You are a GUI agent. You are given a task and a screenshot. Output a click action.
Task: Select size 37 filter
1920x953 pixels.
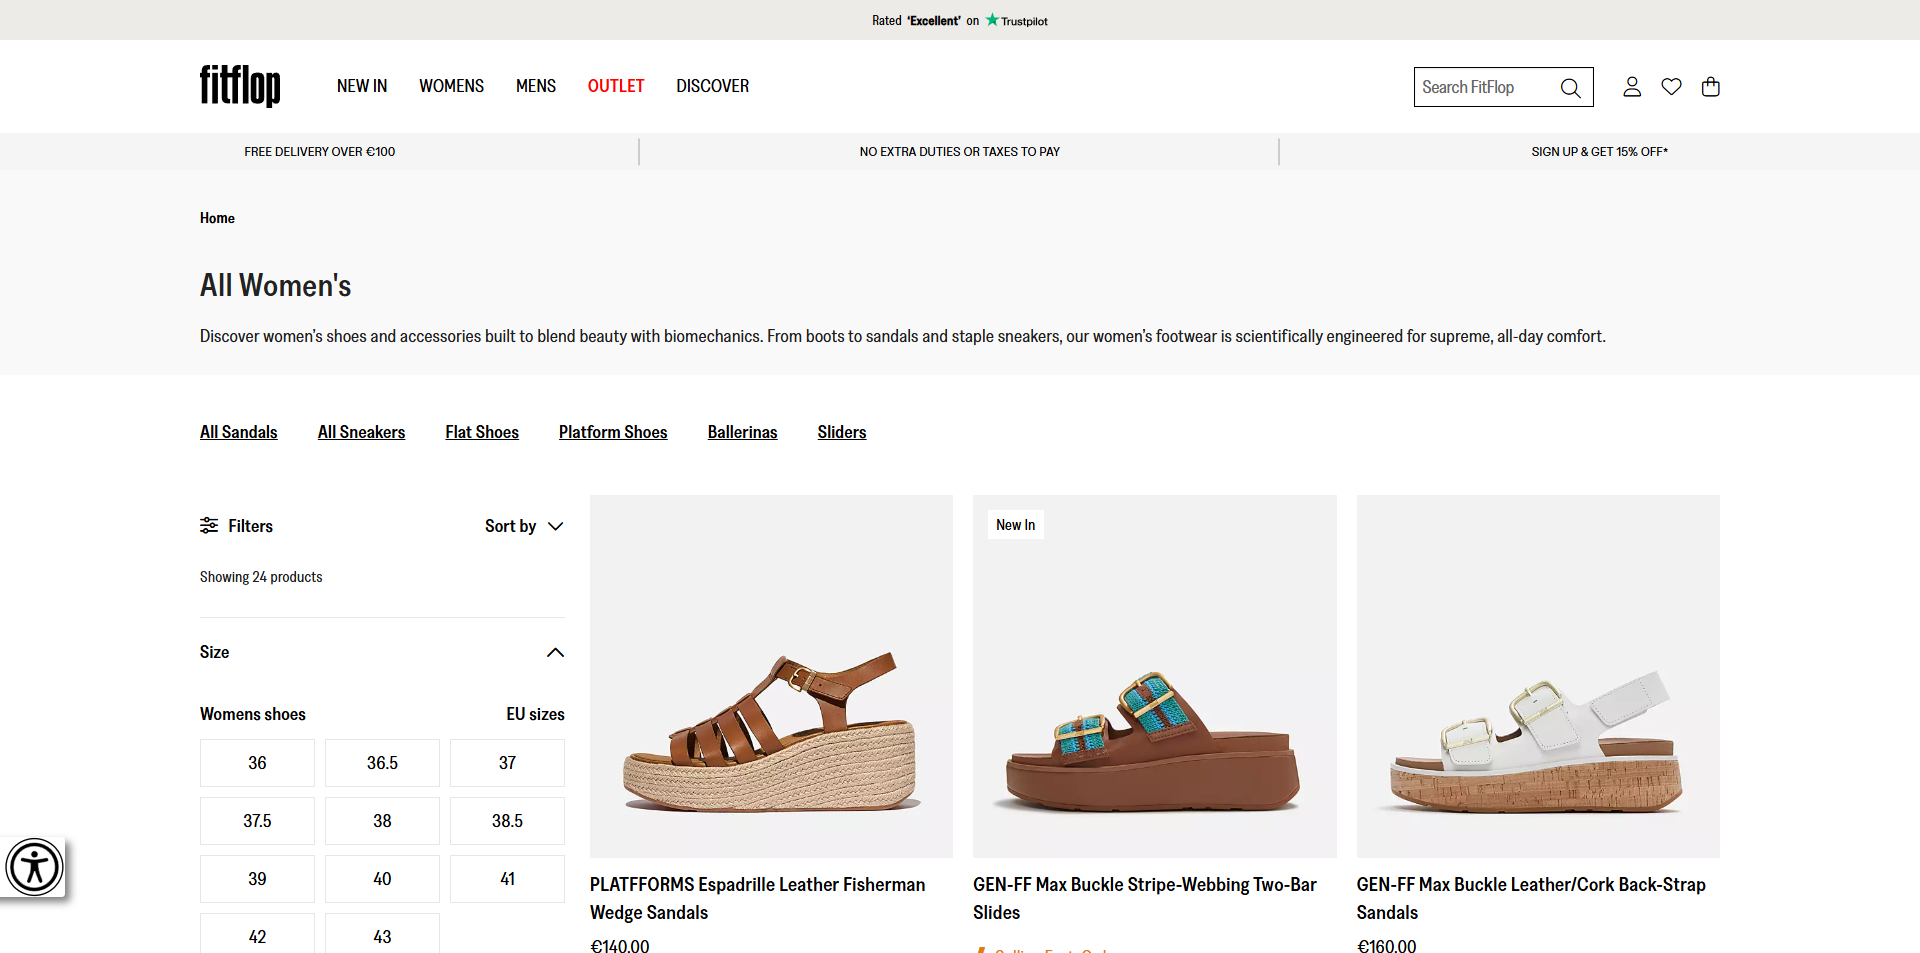coord(507,763)
